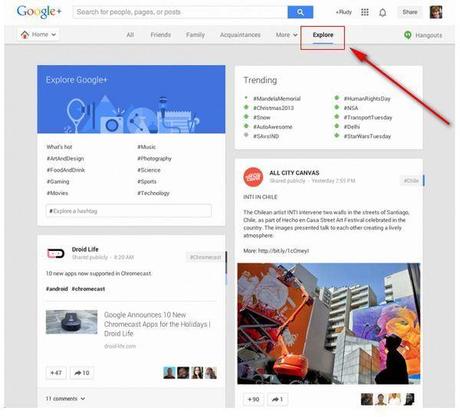Viewport: 460px width, 417px height.
Task: Open the #FoodAndDrink hashtag
Action: 66,170
